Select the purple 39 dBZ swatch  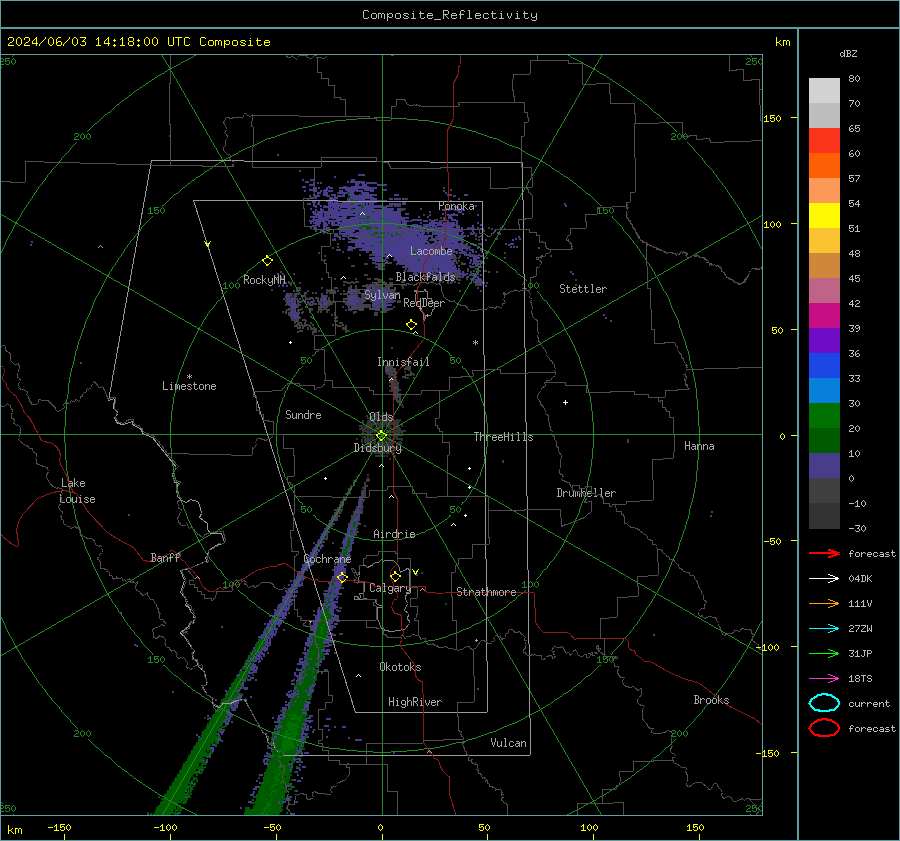pos(824,340)
